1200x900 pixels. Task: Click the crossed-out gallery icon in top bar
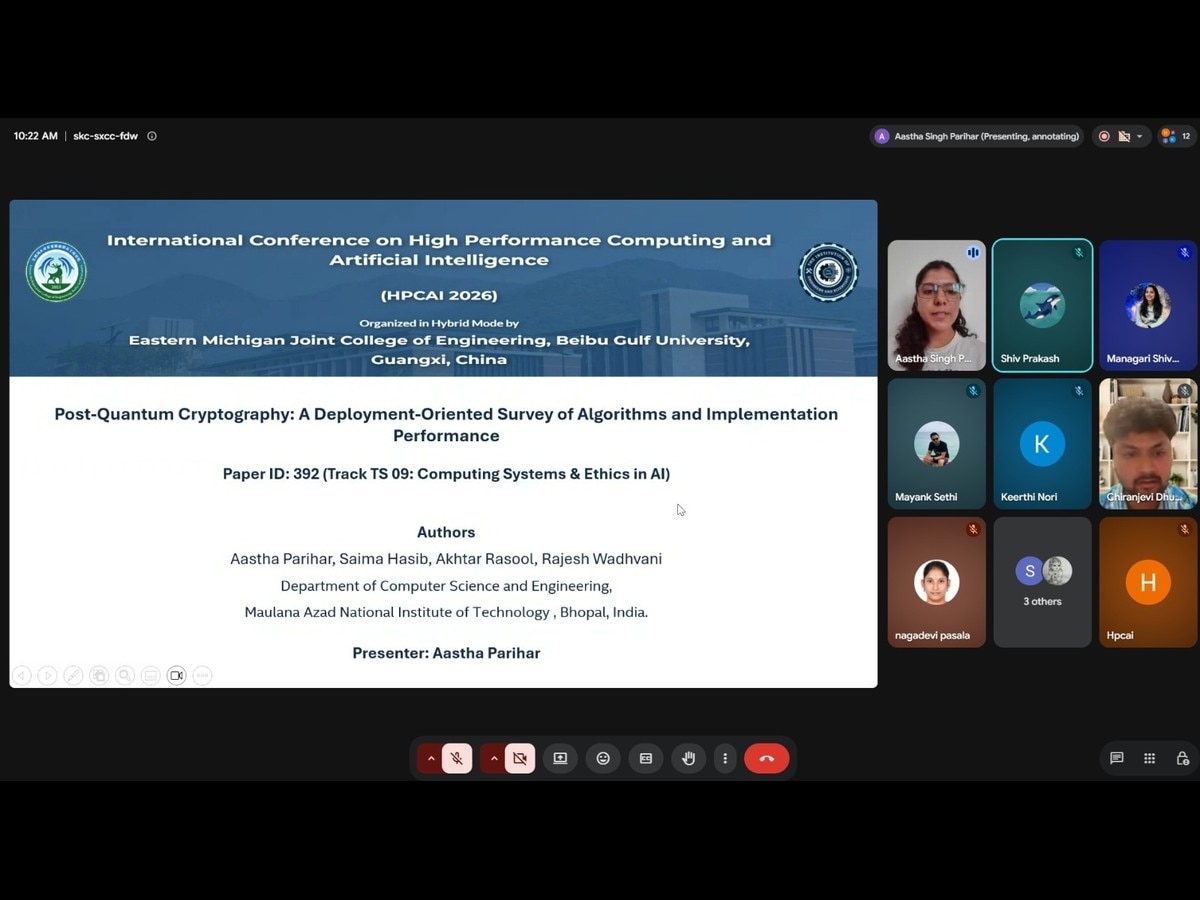[1123, 136]
